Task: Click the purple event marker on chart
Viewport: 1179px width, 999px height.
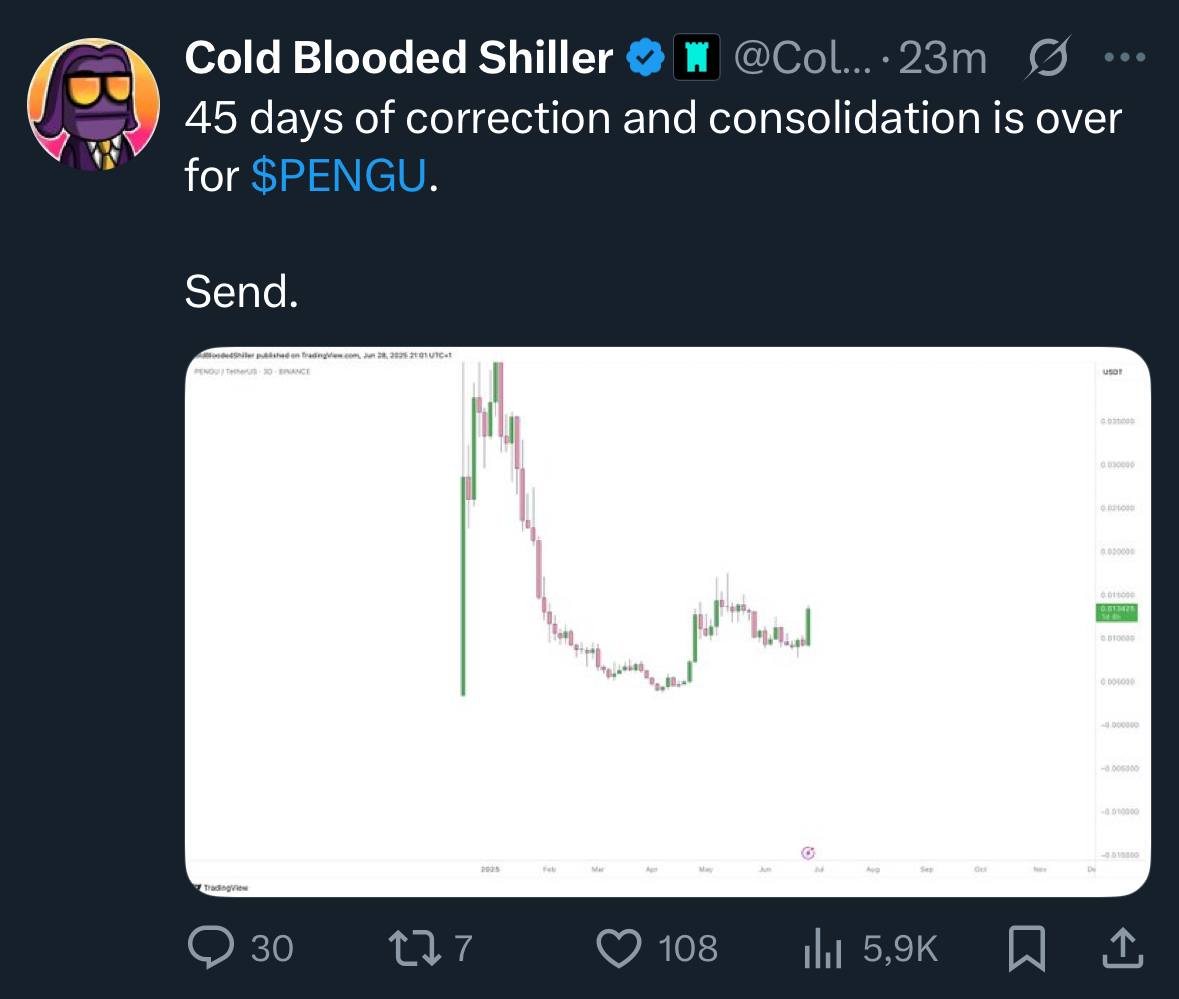Action: (x=808, y=852)
